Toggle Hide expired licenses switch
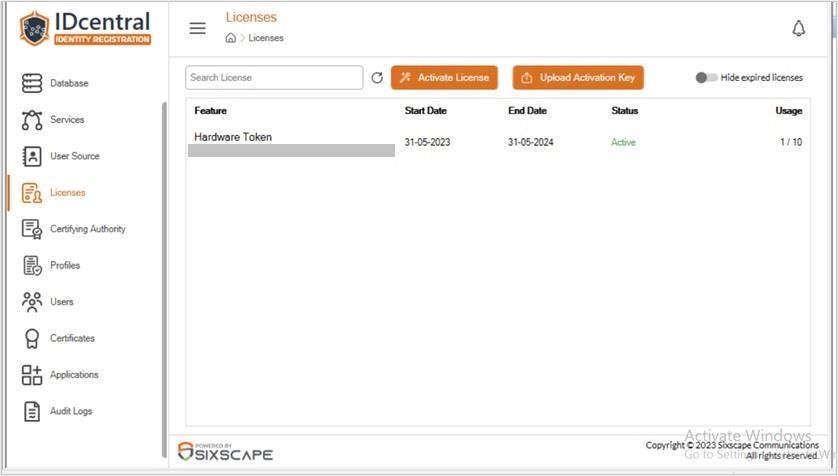Screen dimensions: 838x476 [706, 77]
